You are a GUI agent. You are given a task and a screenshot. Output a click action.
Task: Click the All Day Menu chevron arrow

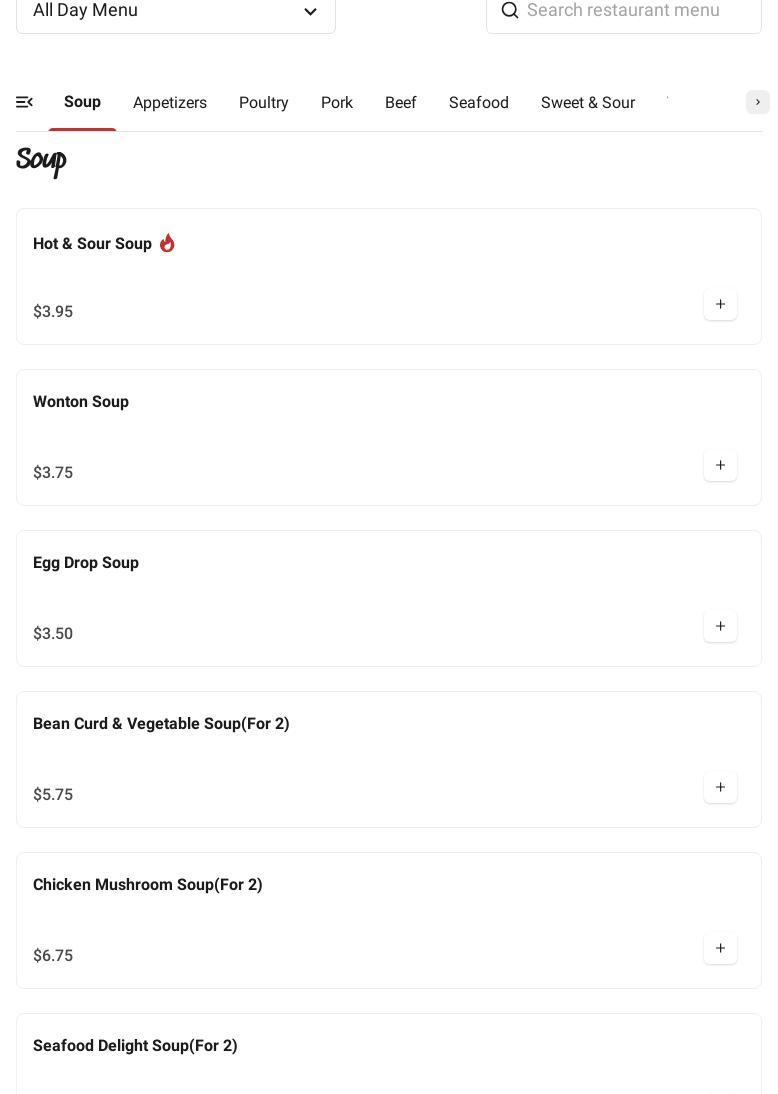(310, 12)
